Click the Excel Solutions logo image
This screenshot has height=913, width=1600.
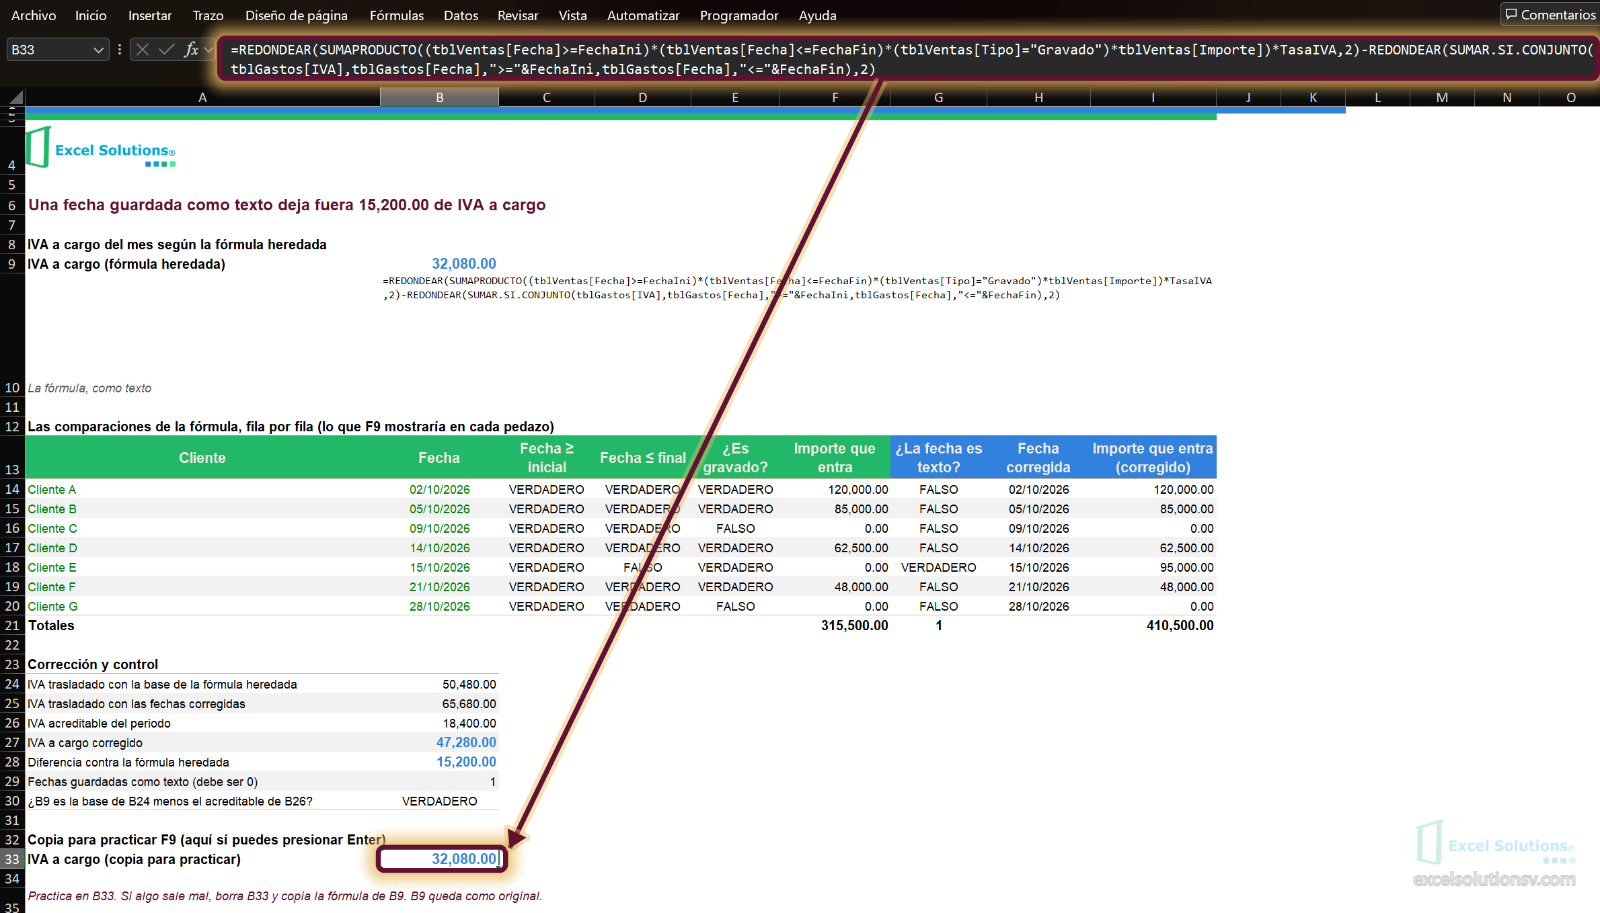[x=101, y=148]
